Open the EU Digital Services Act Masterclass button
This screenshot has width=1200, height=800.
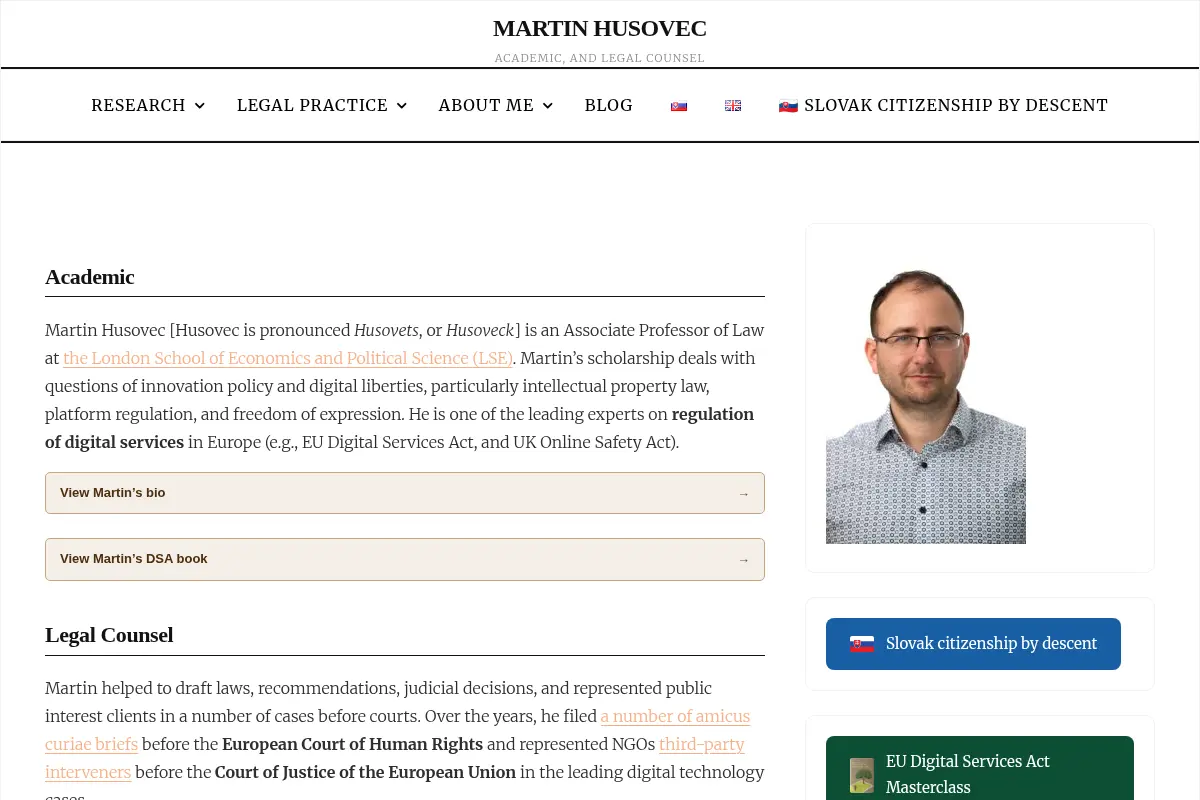click(980, 768)
